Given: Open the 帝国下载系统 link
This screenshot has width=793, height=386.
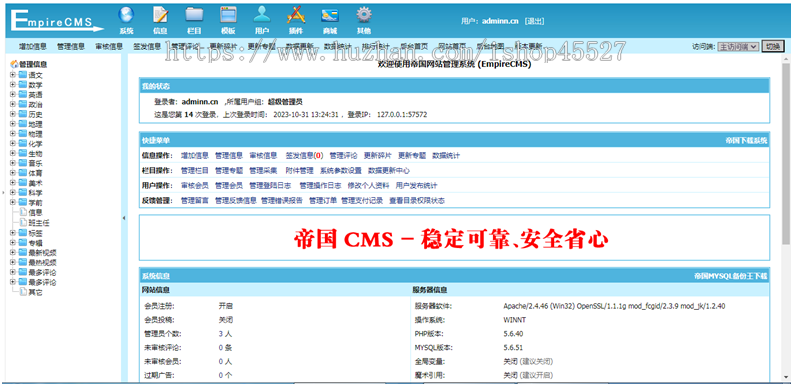Looking at the screenshot, I should pyautogui.click(x=746, y=141).
